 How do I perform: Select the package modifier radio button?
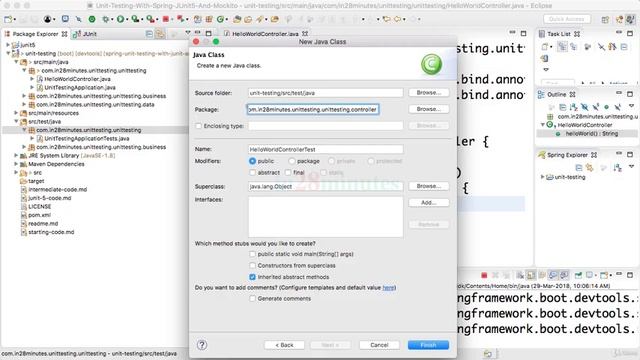pos(291,161)
